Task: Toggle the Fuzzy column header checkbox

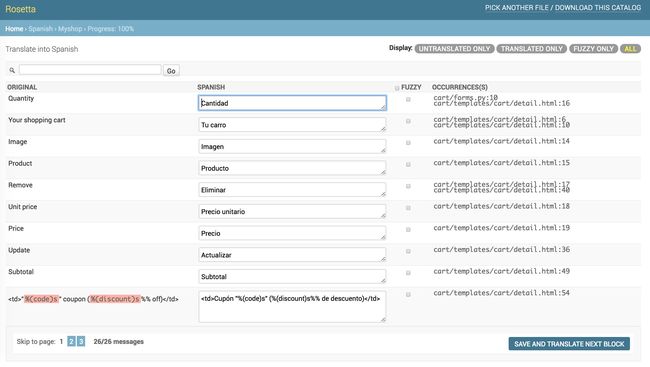Action: coord(397,87)
